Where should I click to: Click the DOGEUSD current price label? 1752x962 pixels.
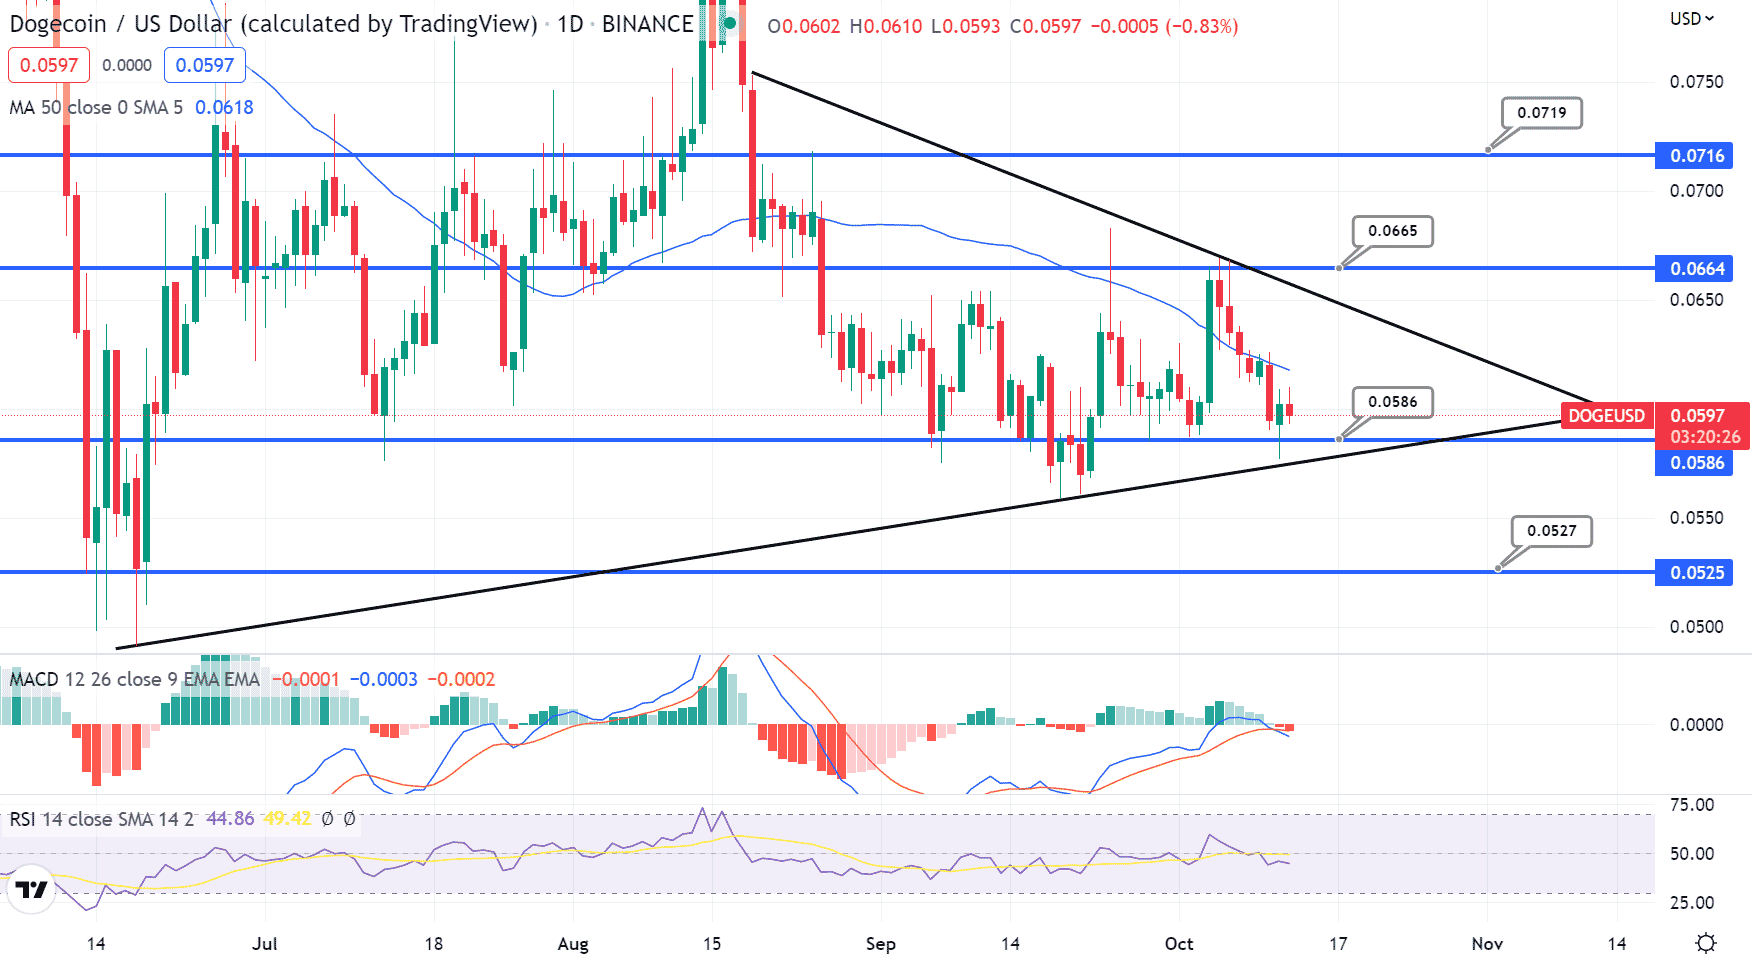pos(1606,415)
